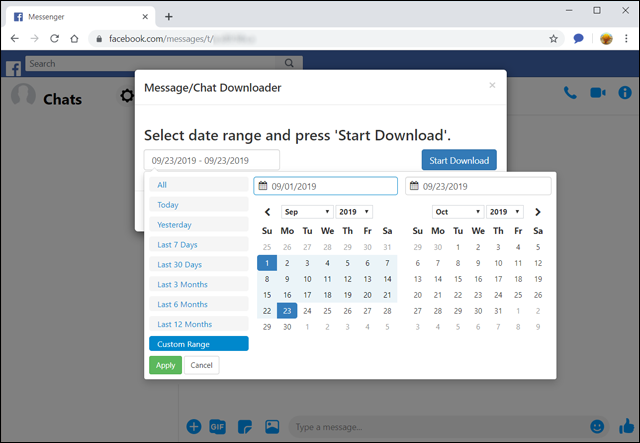The height and width of the screenshot is (443, 640).
Task: Open the Oct month dropdown
Action: (457, 212)
